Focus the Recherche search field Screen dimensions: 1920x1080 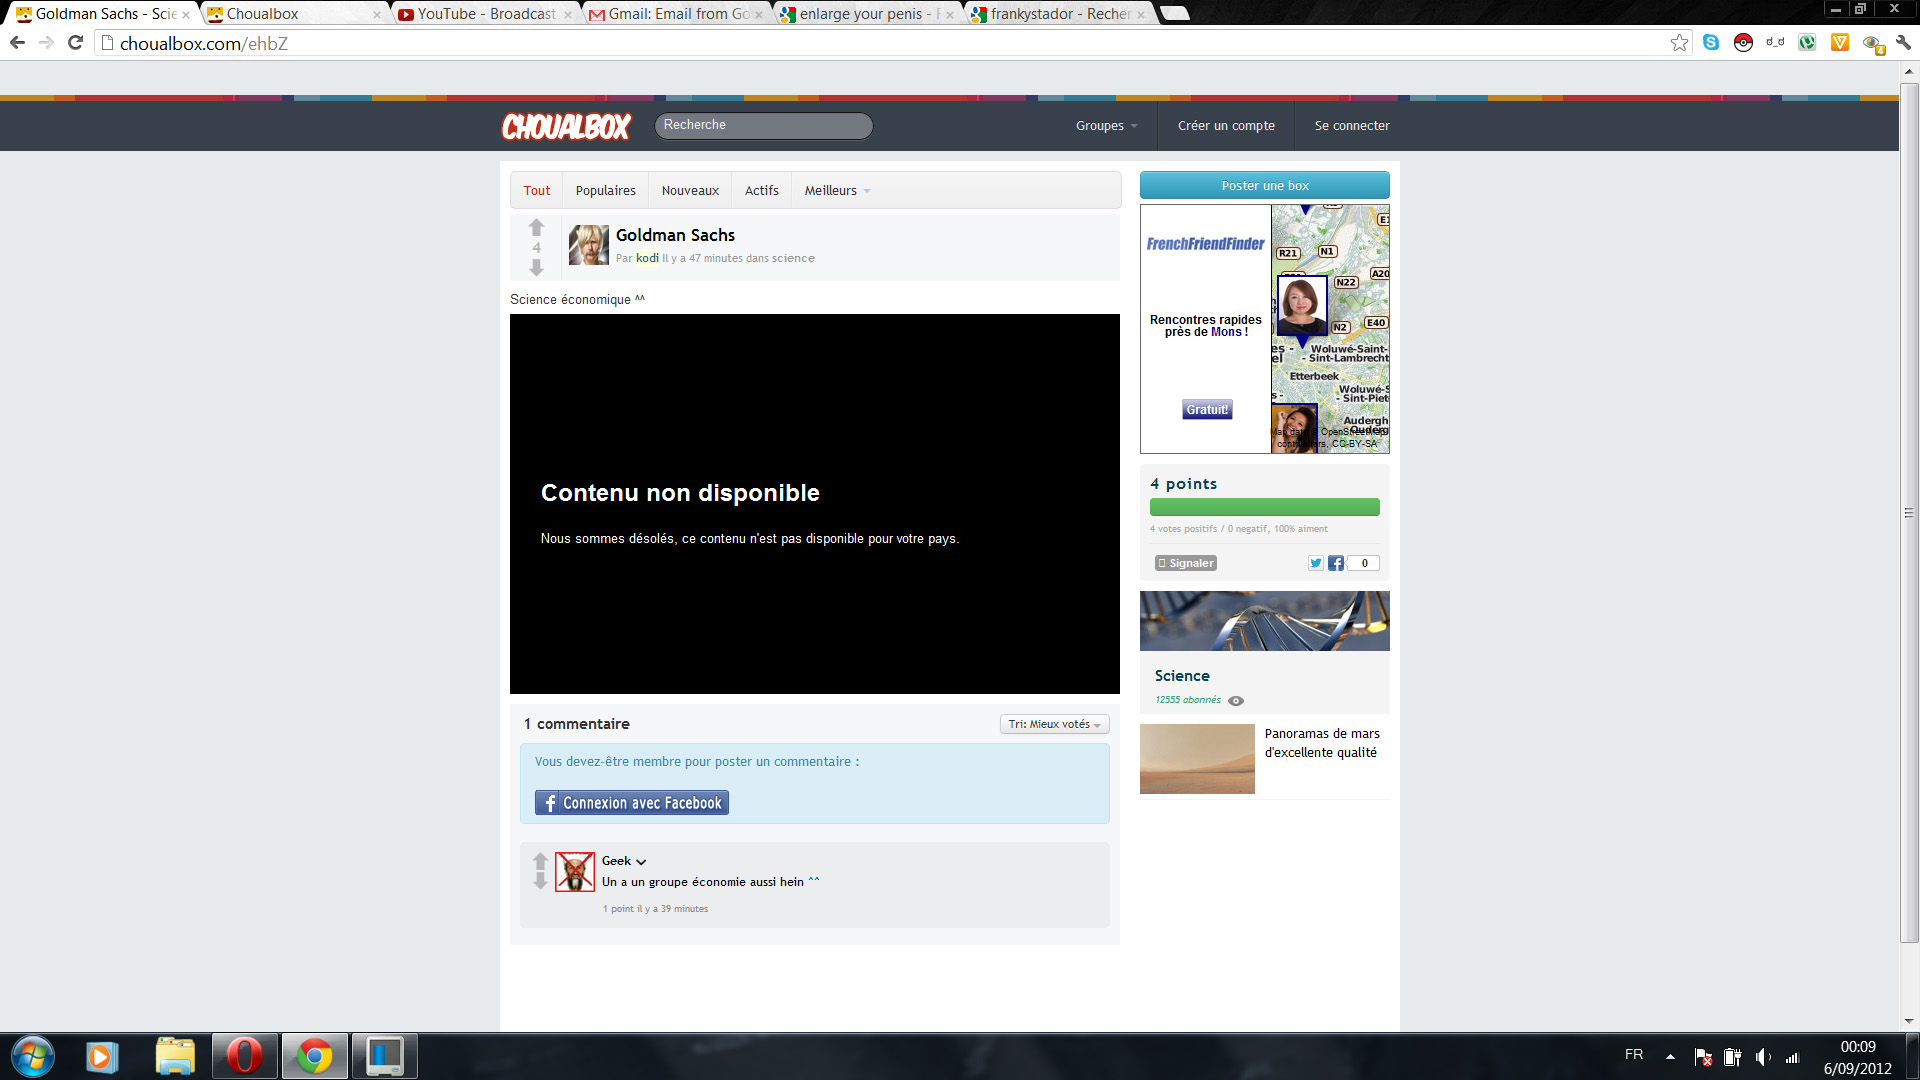[x=763, y=125]
